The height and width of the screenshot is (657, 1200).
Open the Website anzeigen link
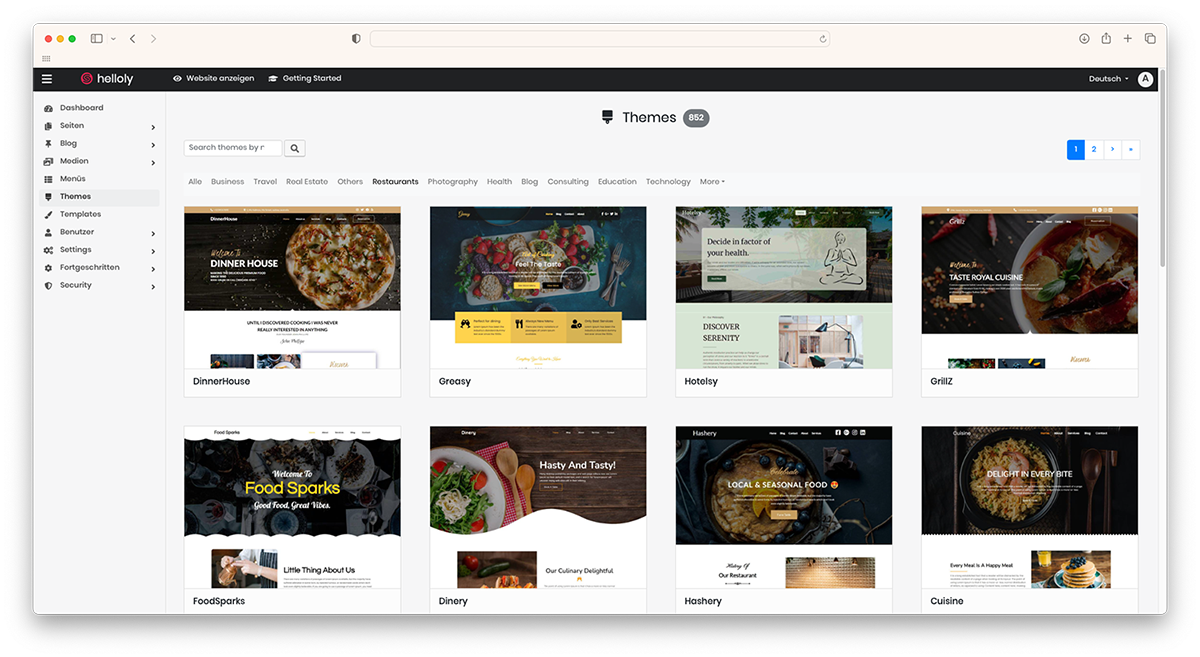click(214, 79)
